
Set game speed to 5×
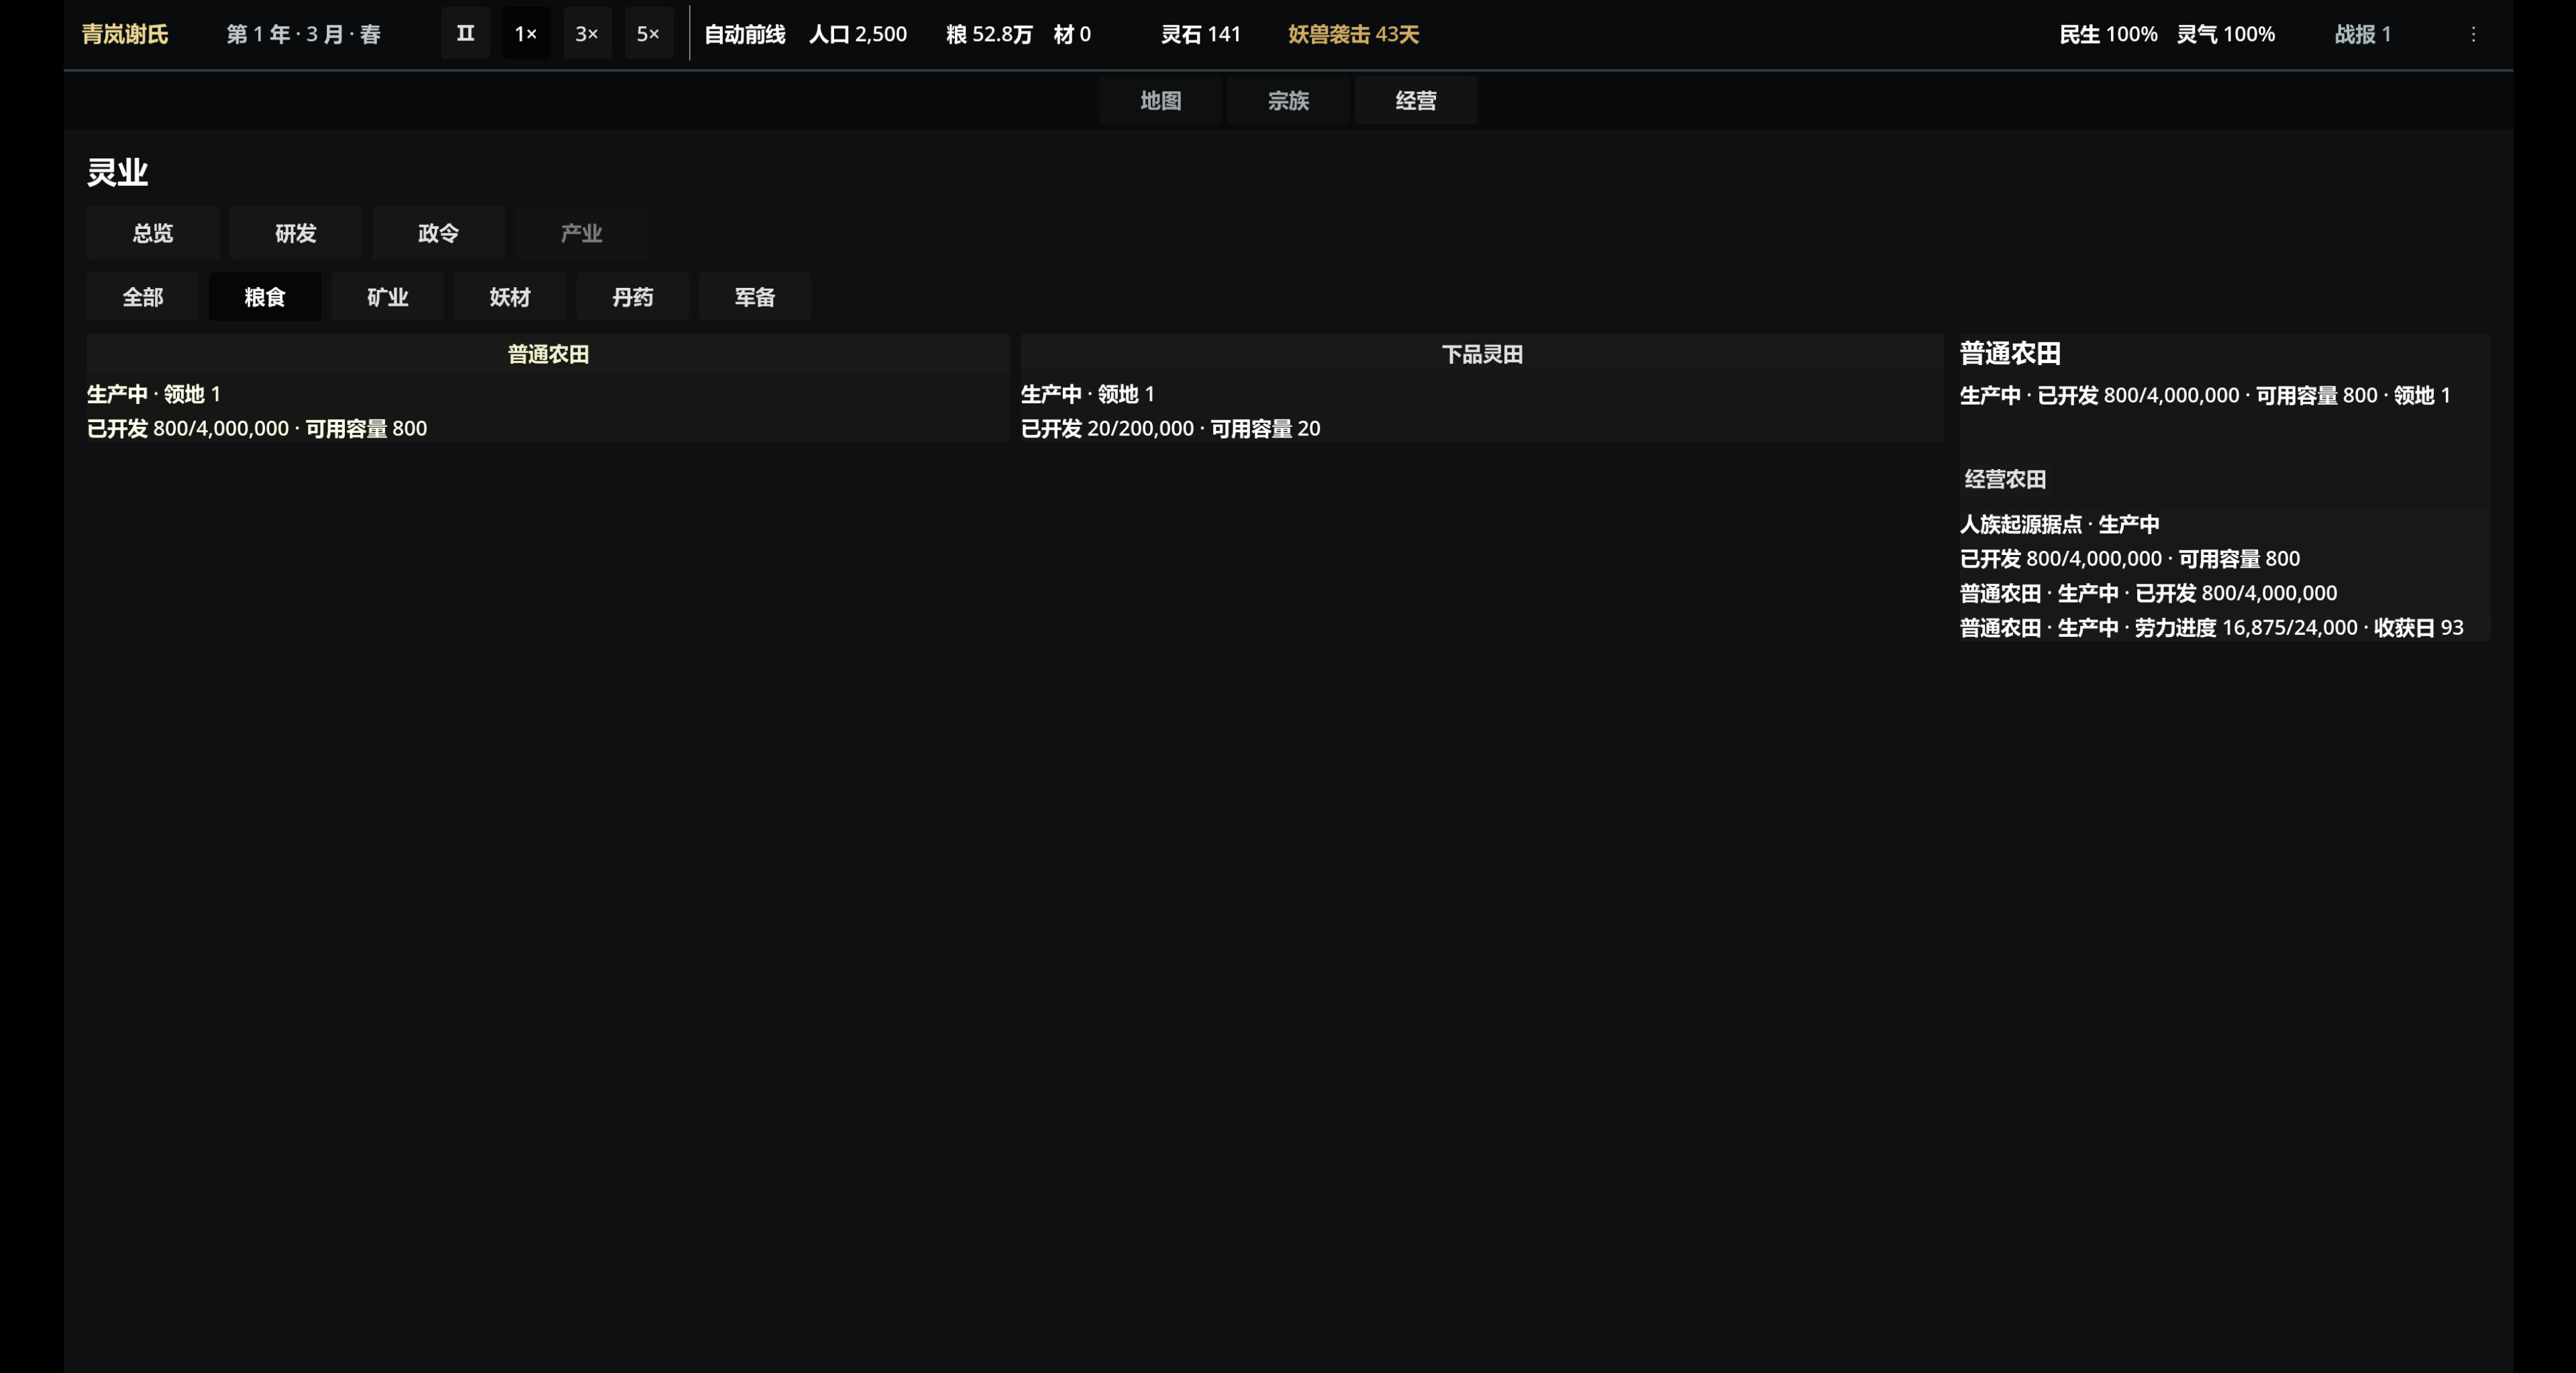click(x=648, y=34)
